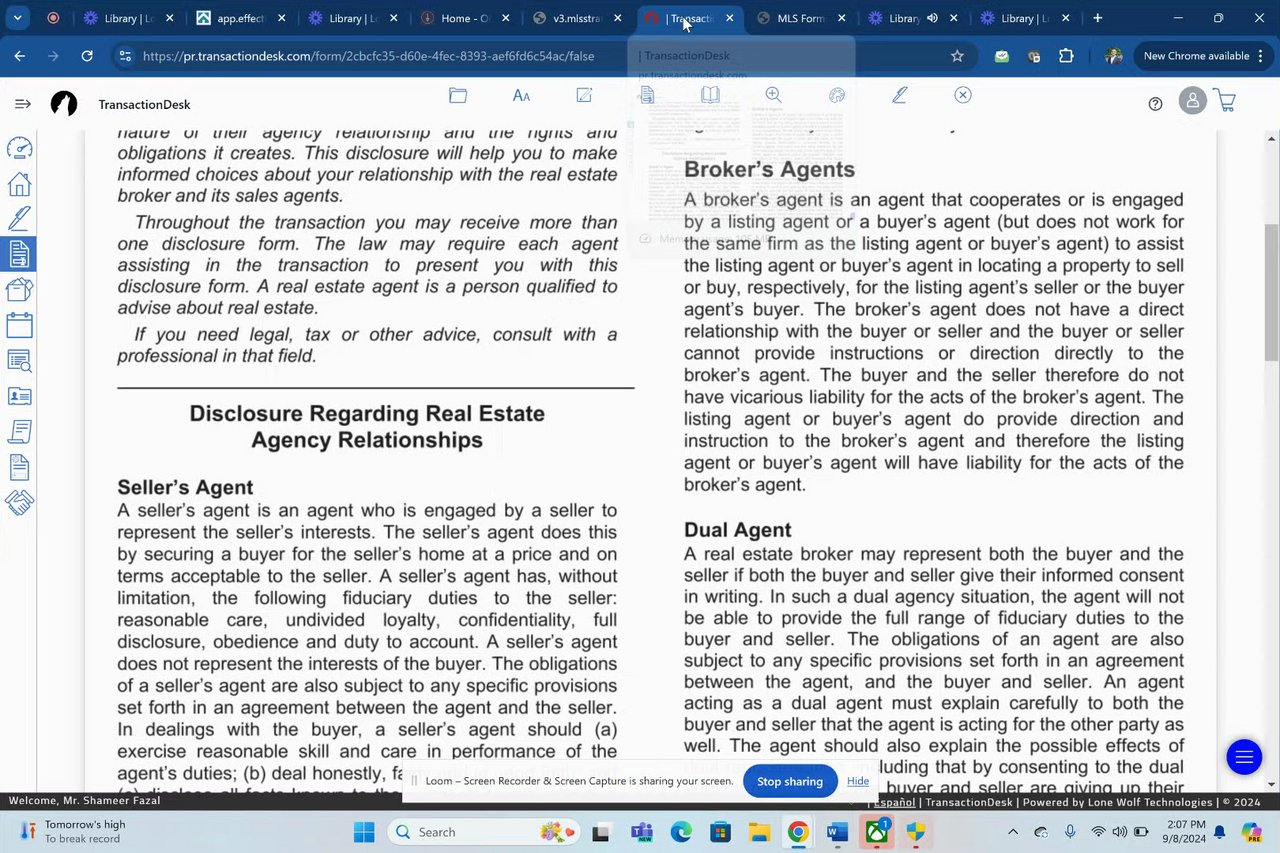This screenshot has height=853, width=1280.
Task: Switch to the v3.mlsstra browser tab
Action: coord(577,18)
